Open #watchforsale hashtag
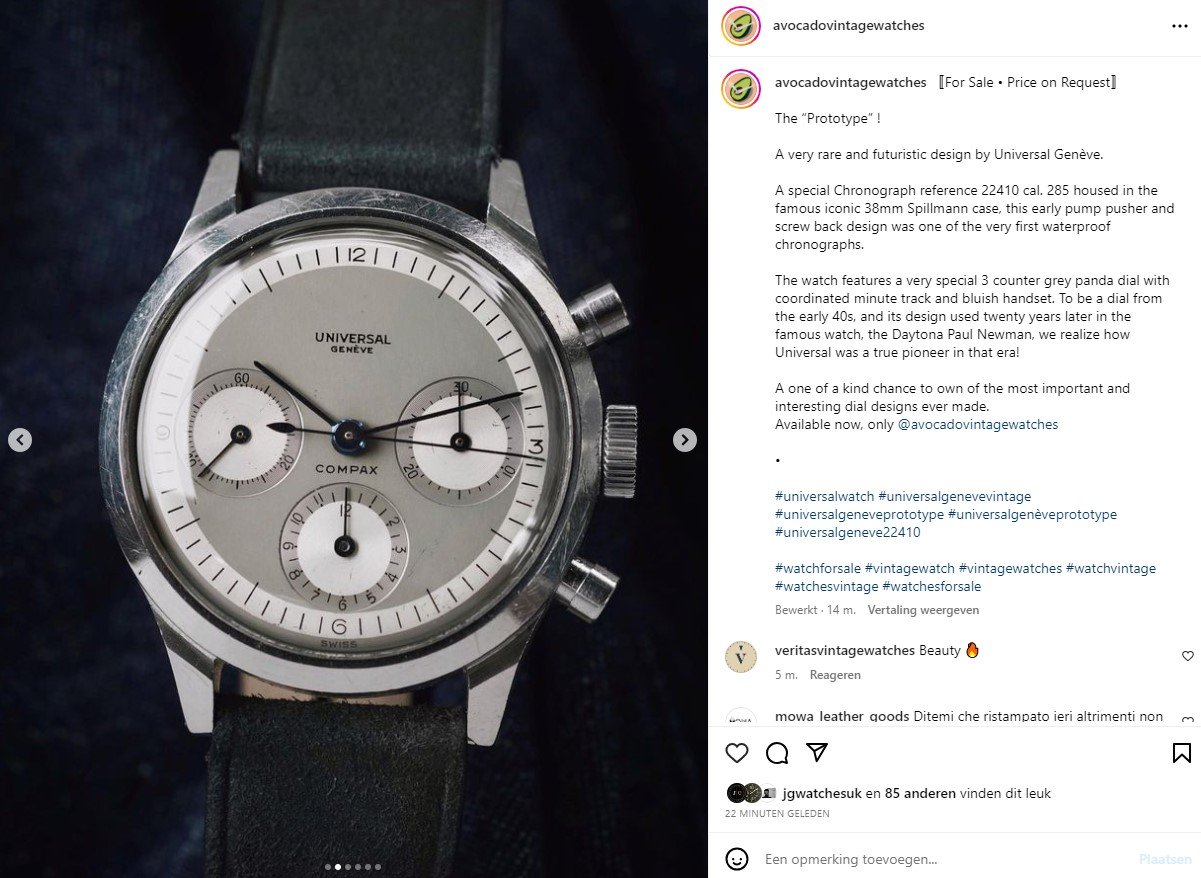The width and height of the screenshot is (1201, 878). 818,569
